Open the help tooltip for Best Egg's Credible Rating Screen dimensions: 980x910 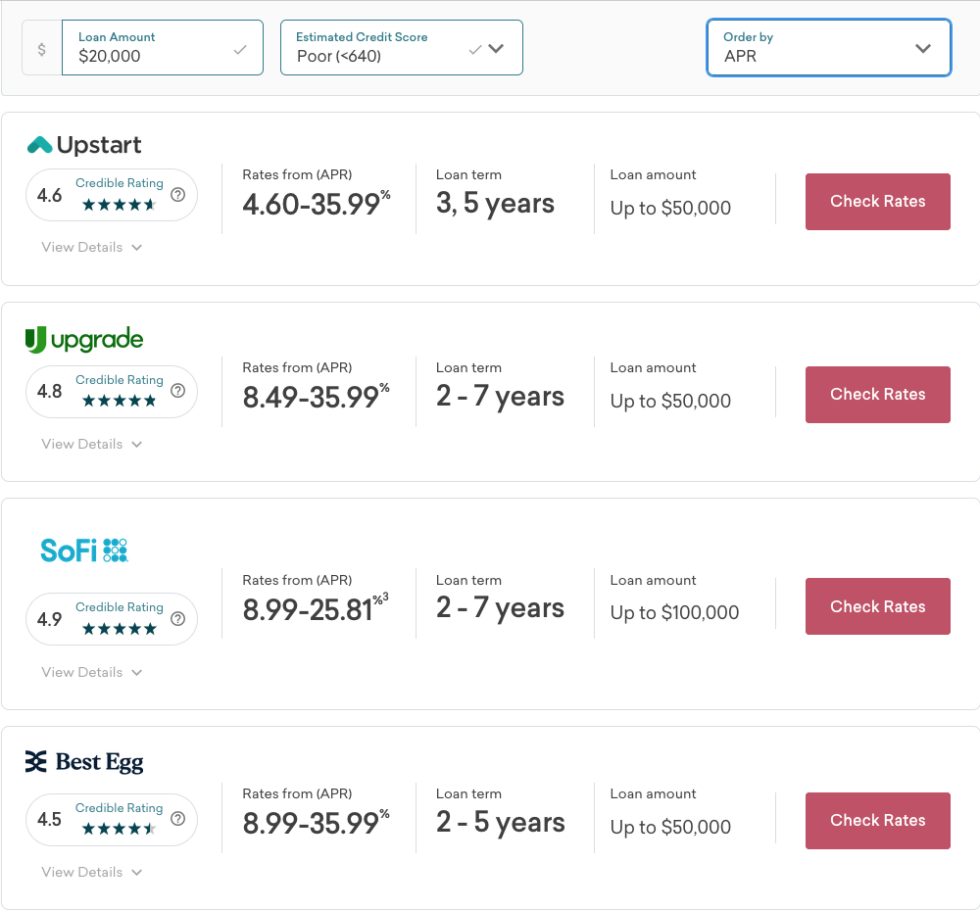coord(178,820)
